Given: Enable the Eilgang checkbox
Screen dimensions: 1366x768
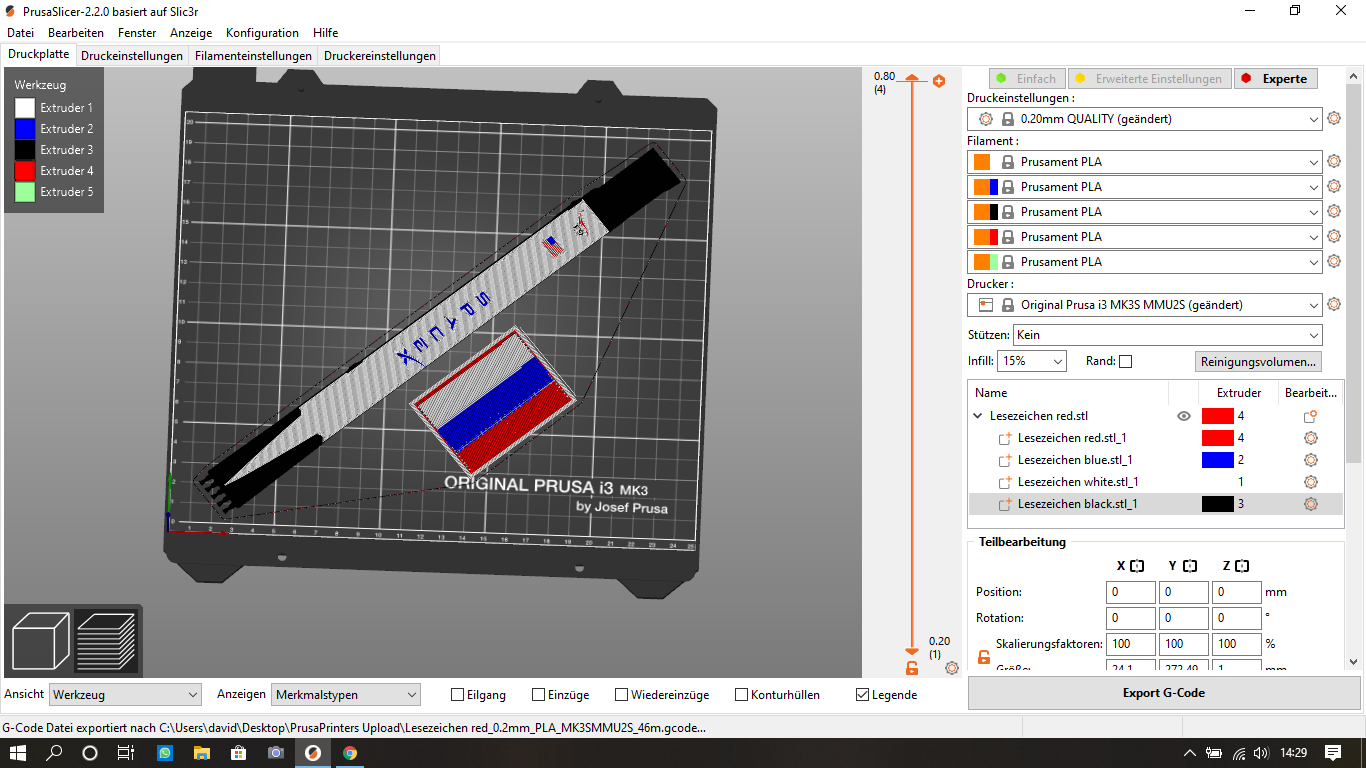Looking at the screenshot, I should pos(458,695).
